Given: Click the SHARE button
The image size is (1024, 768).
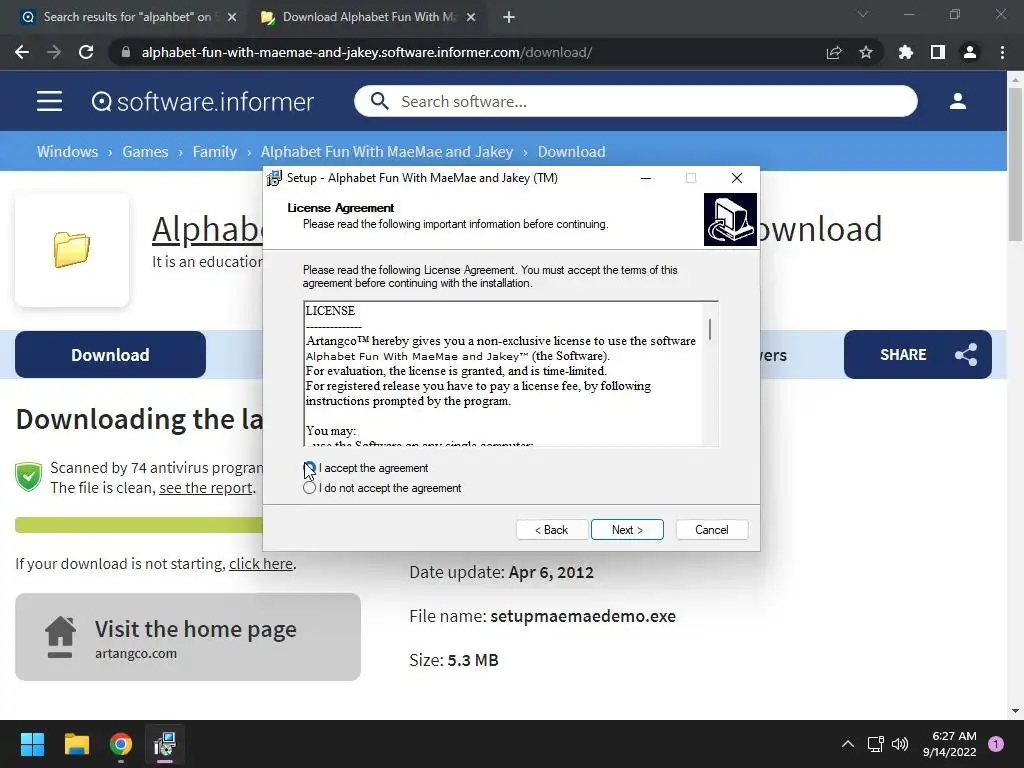Looking at the screenshot, I should [x=918, y=355].
